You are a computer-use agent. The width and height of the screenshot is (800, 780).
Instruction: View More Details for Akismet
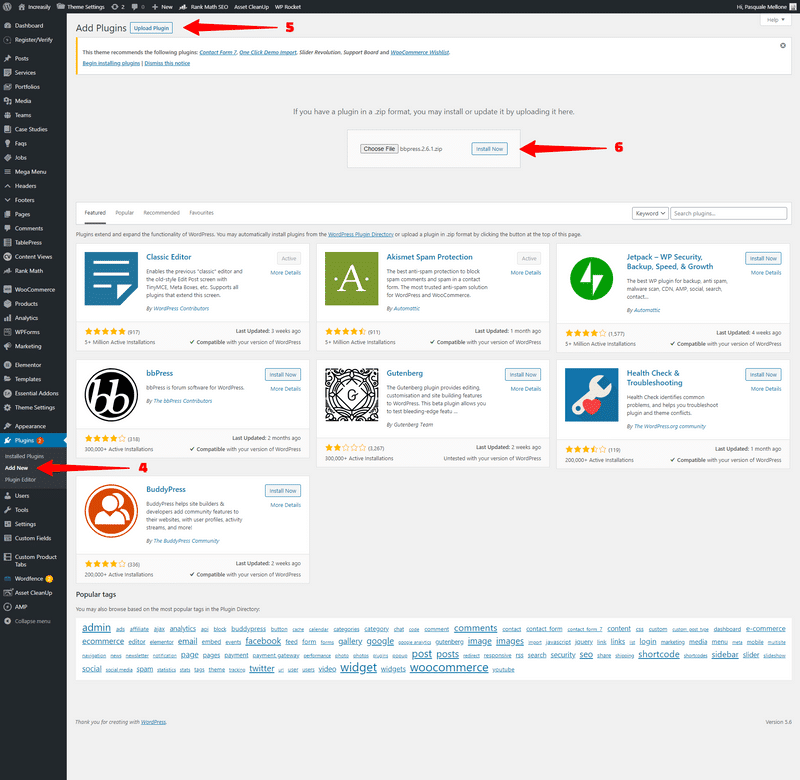[x=526, y=273]
